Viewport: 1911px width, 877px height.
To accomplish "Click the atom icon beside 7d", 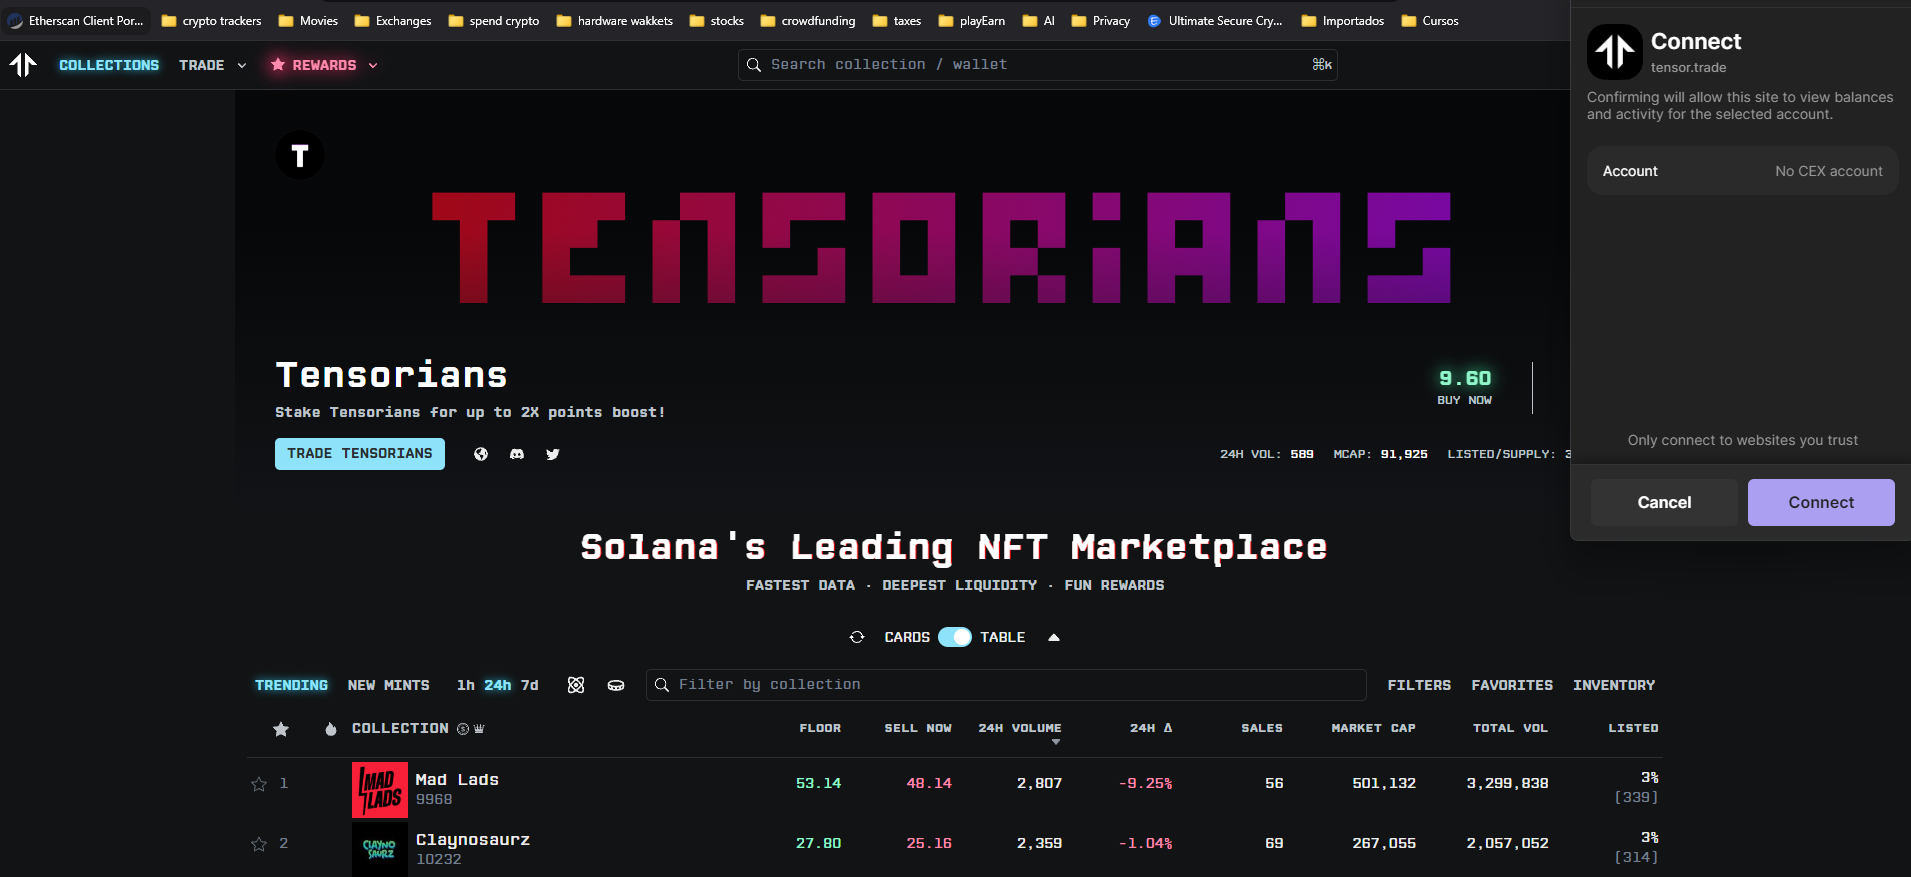I will click(576, 685).
